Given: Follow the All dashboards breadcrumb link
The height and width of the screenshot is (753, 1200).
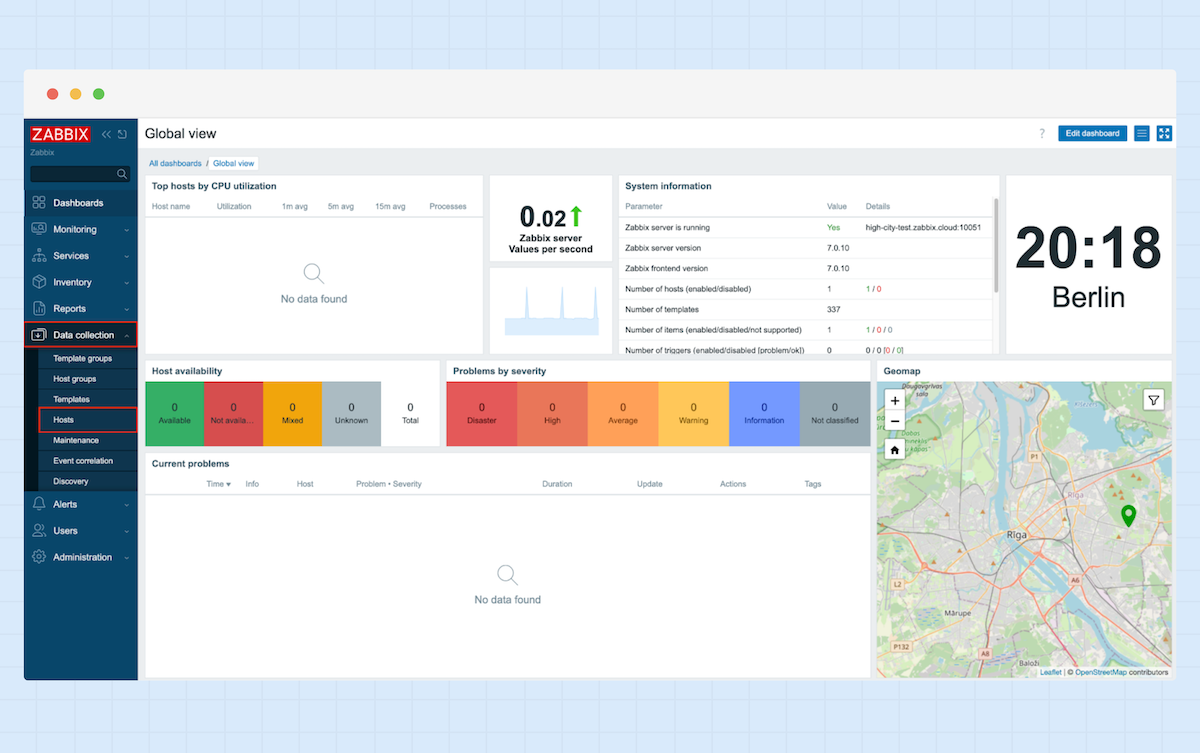Looking at the screenshot, I should [x=175, y=163].
